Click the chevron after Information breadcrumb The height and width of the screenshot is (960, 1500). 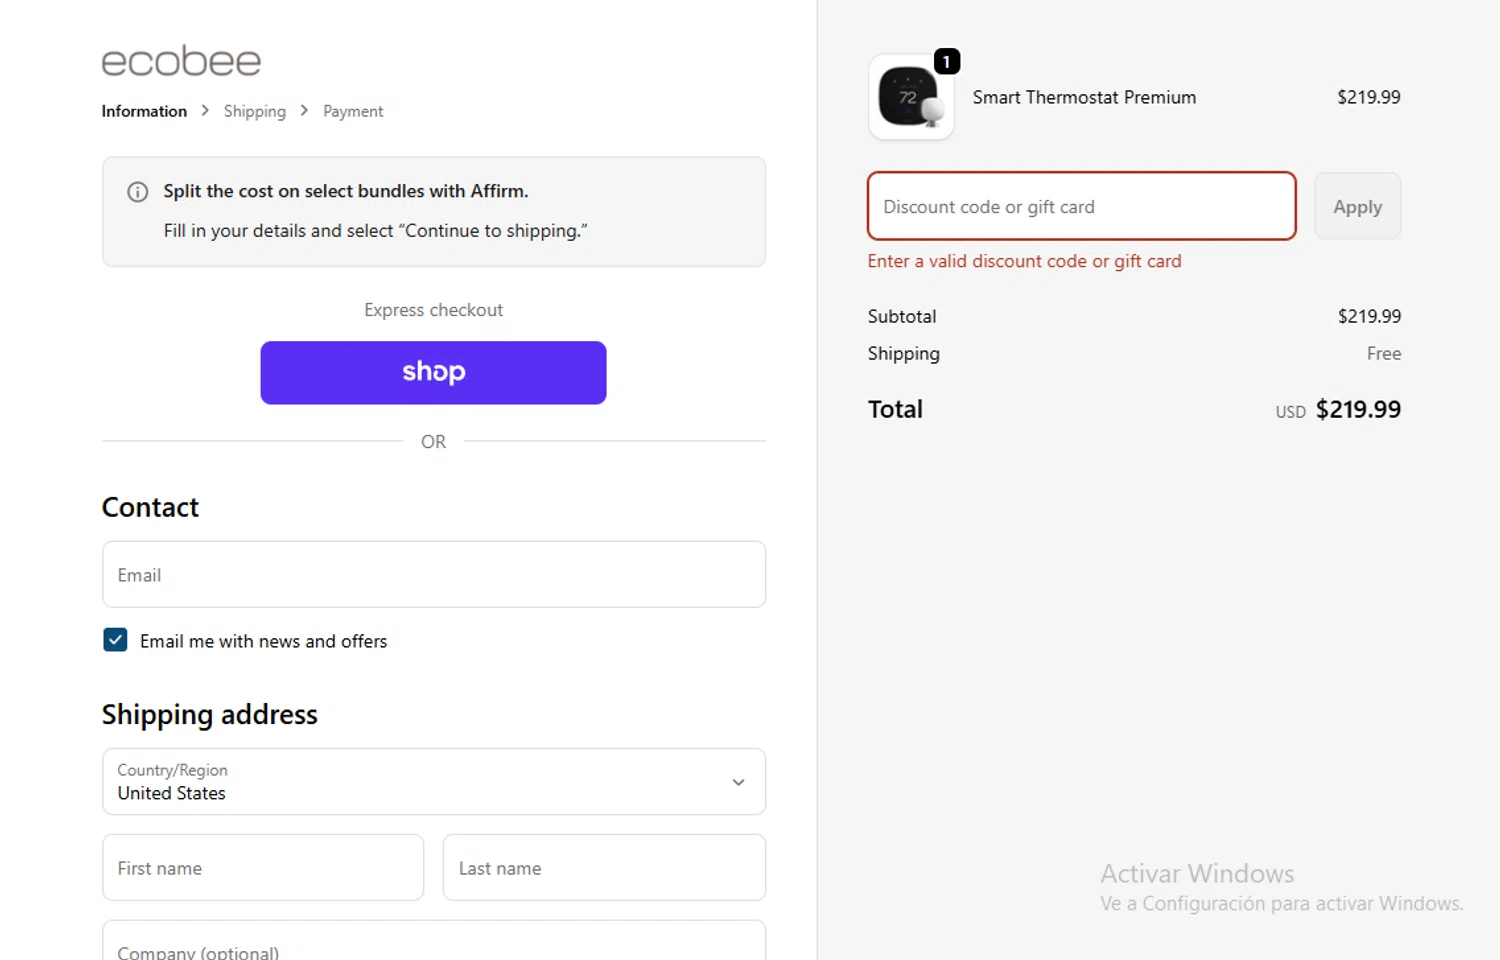(x=205, y=111)
